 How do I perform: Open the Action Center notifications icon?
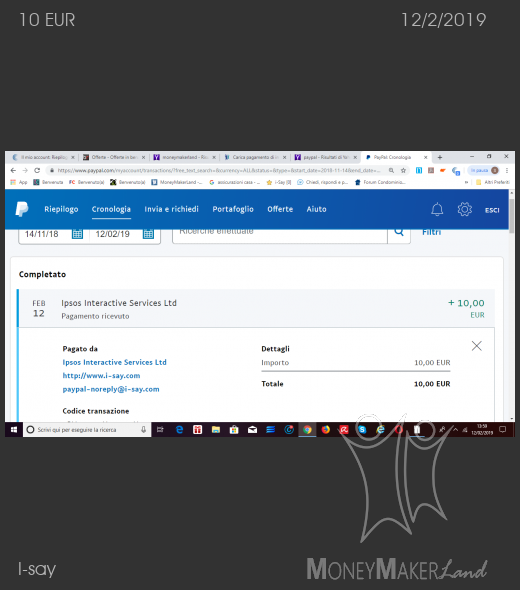[x=502, y=429]
